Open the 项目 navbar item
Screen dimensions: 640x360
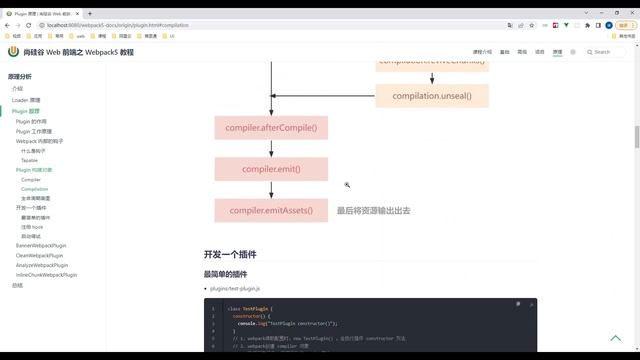[540, 52]
